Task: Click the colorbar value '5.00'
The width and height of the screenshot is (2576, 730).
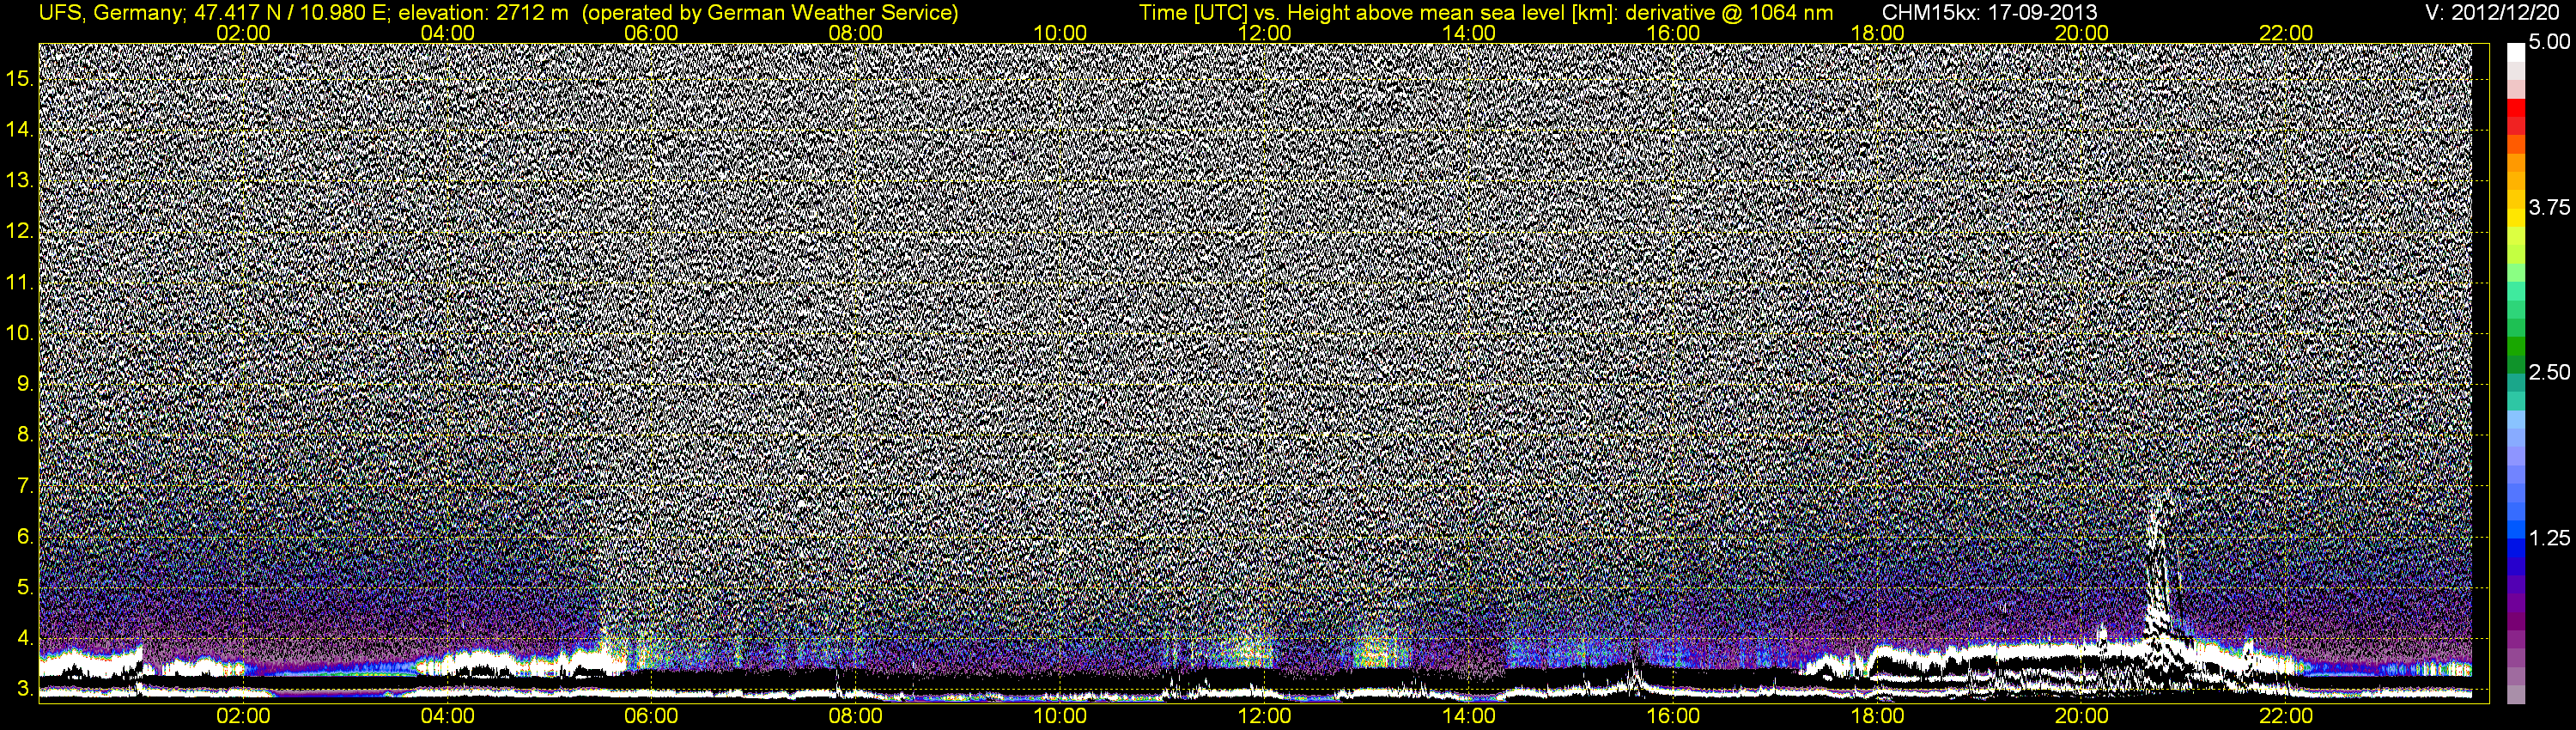Action: click(2549, 43)
